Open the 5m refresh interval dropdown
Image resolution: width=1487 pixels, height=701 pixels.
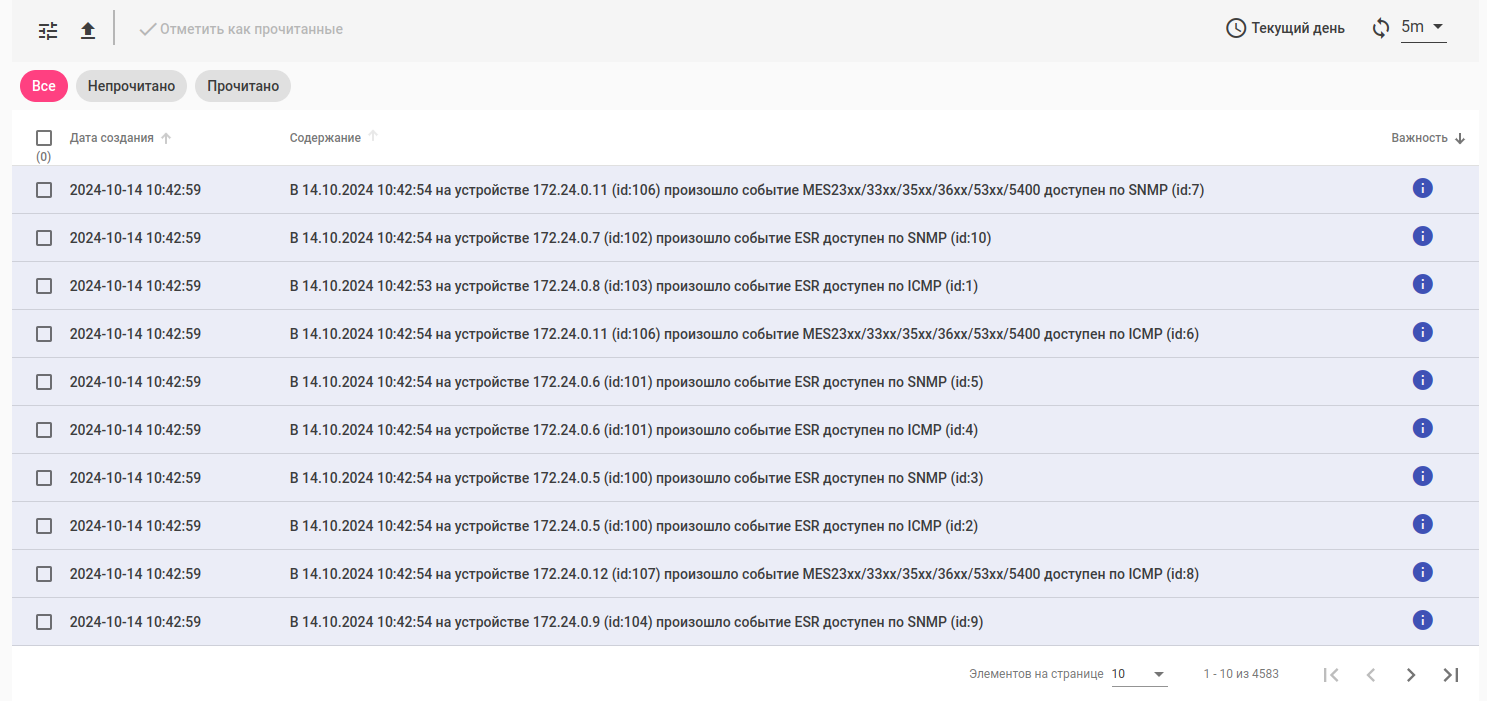click(1424, 27)
